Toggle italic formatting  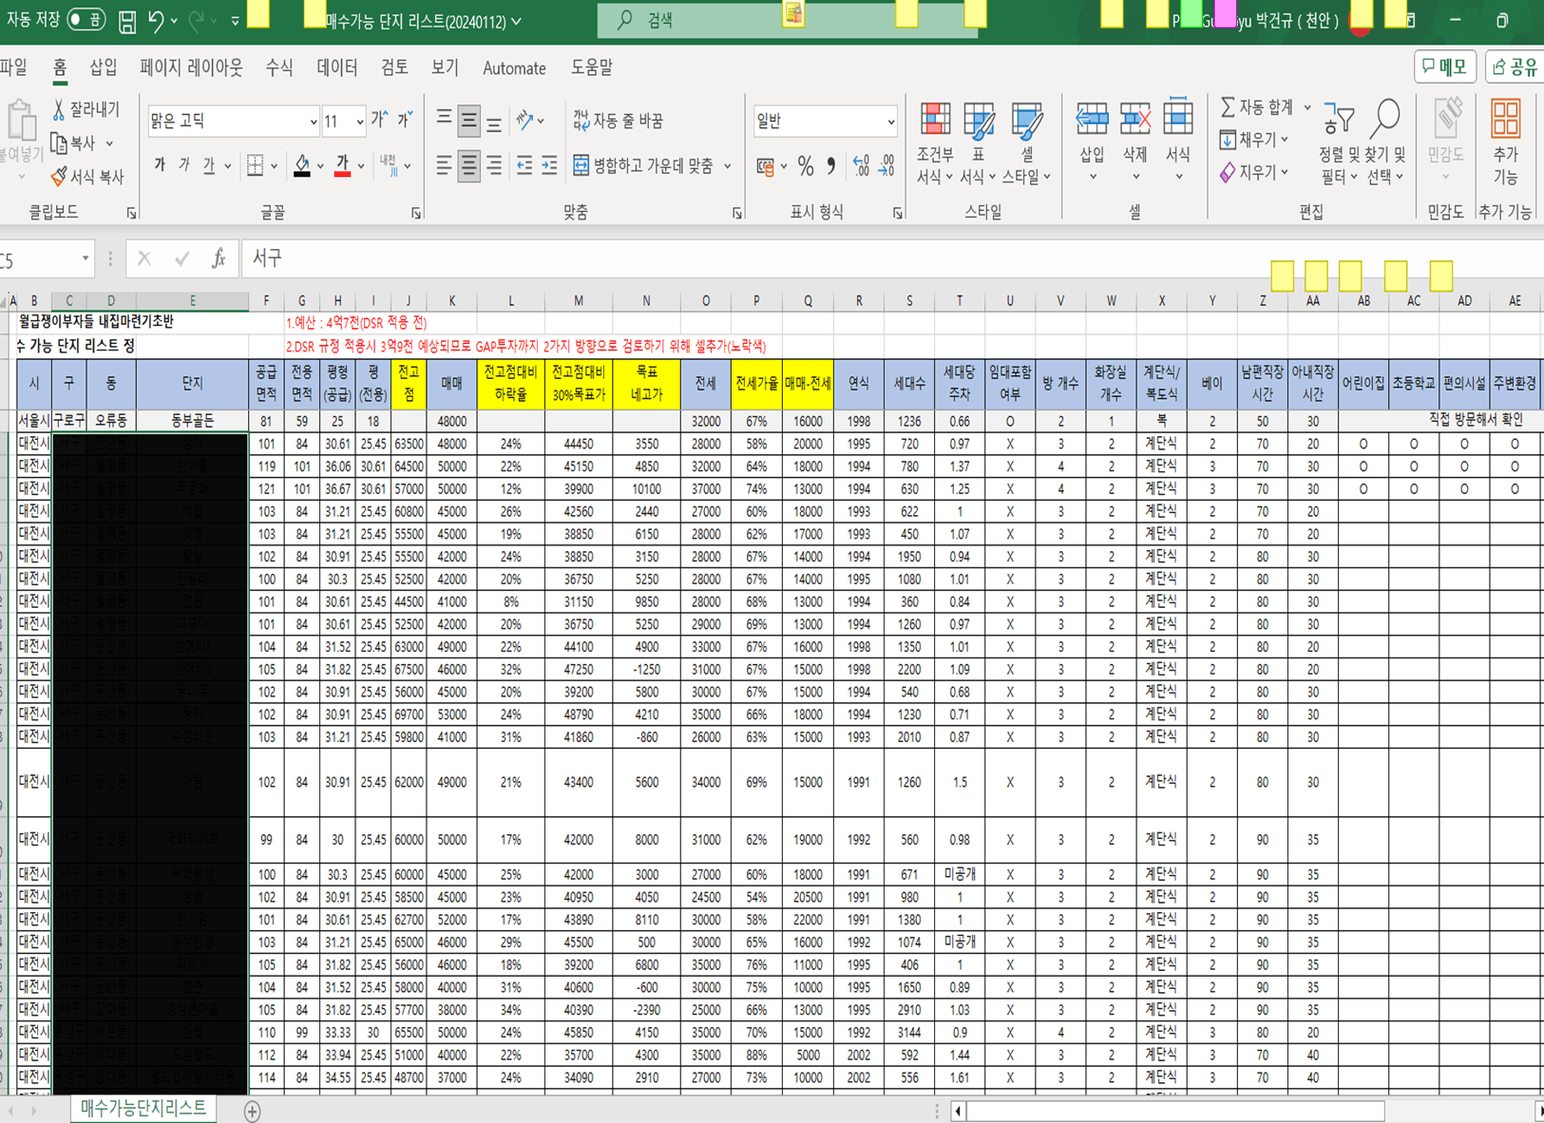click(x=184, y=165)
